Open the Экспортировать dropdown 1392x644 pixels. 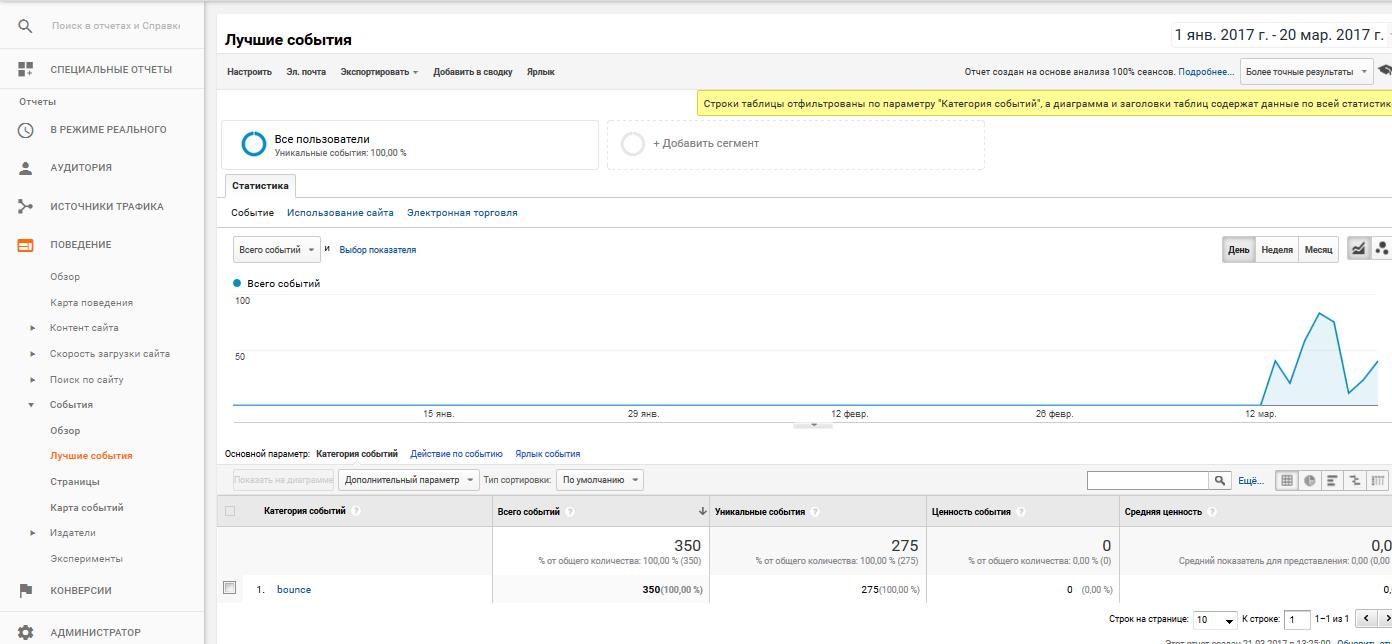click(379, 72)
